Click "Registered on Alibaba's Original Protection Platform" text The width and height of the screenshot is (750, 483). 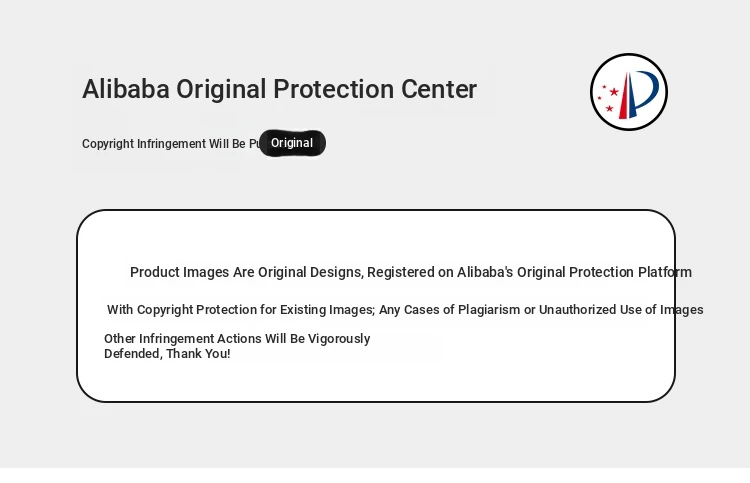pyautogui.click(x=529, y=272)
